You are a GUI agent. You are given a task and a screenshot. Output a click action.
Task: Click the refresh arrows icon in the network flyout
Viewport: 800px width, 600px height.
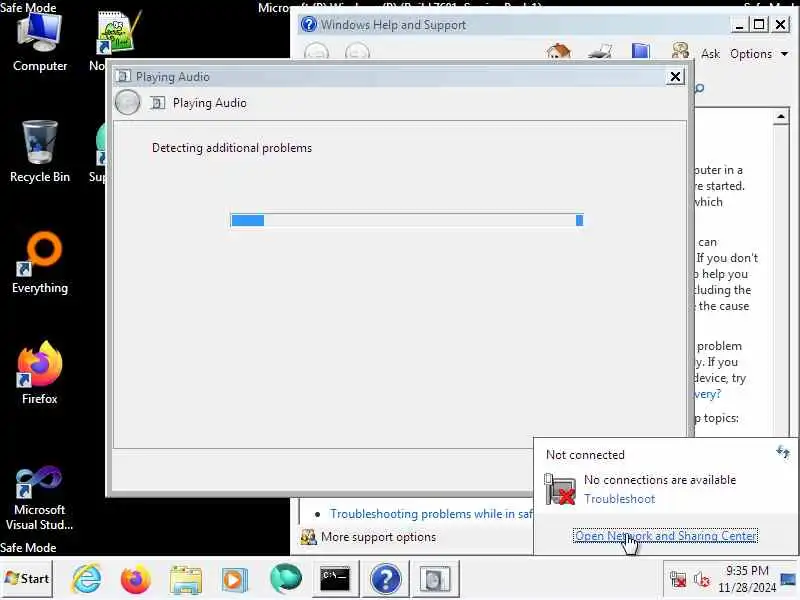tap(783, 452)
